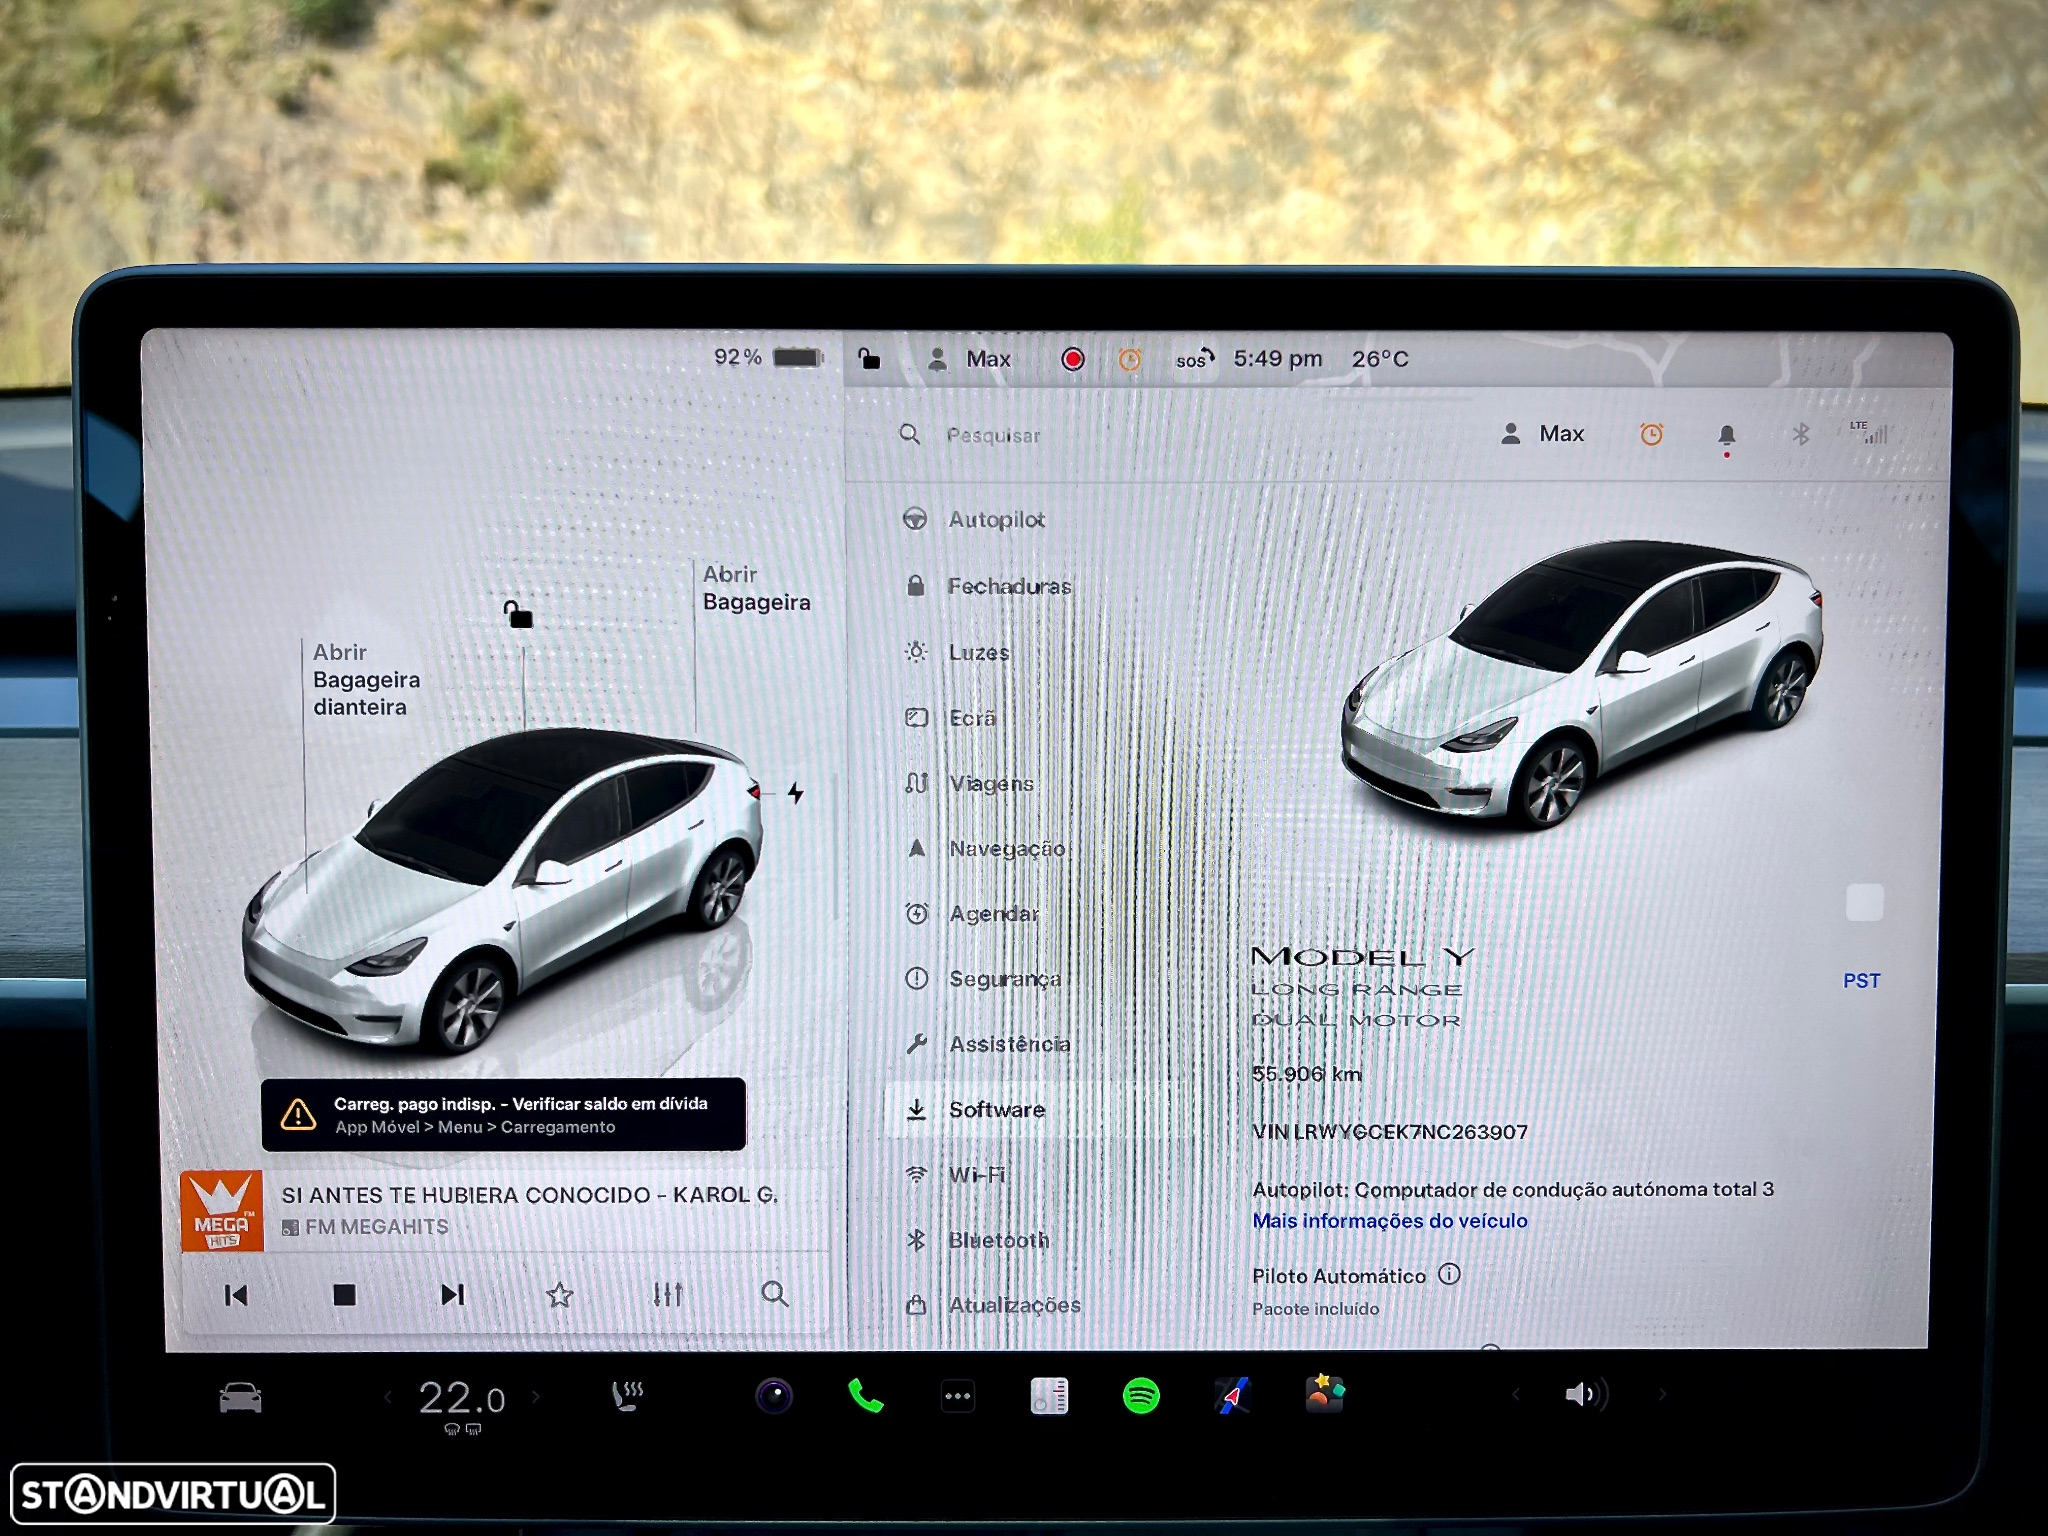Tap the speaker volume icon
Screen dimensions: 2048x1536
[x=1586, y=1394]
